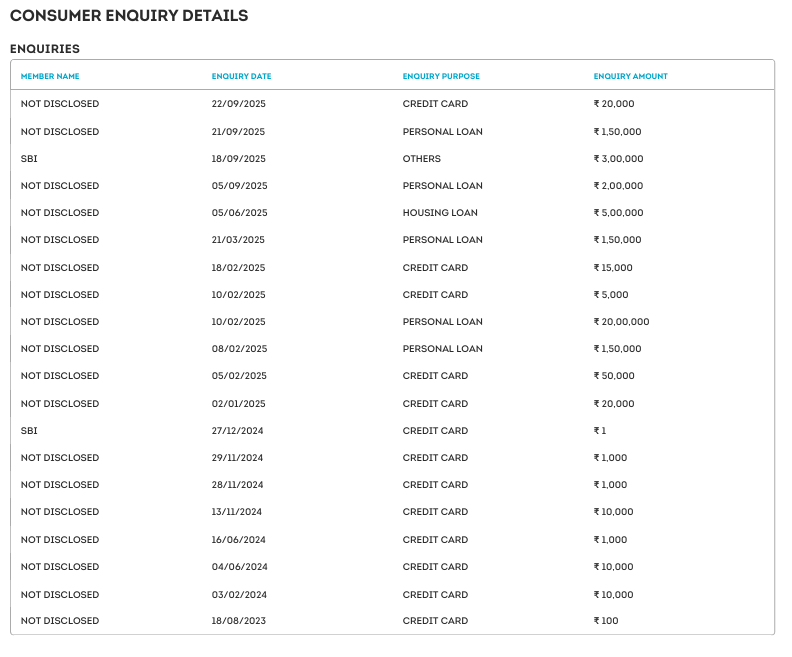The width and height of the screenshot is (792, 657).
Task: Click the Enquiry Purpose column header
Action: point(441,76)
